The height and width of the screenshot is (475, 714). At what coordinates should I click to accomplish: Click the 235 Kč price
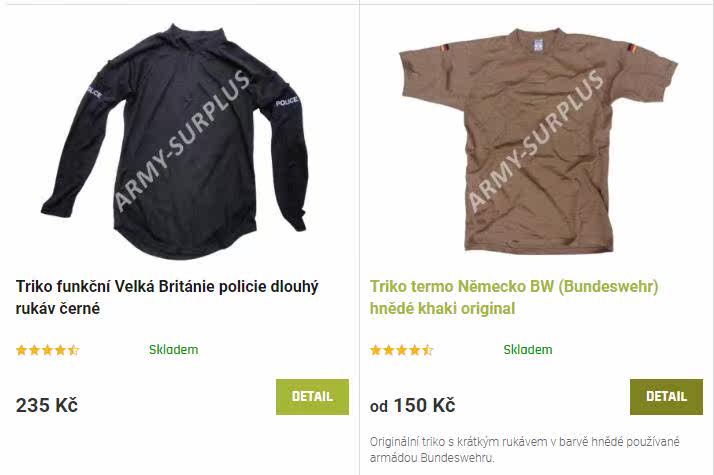[47, 405]
